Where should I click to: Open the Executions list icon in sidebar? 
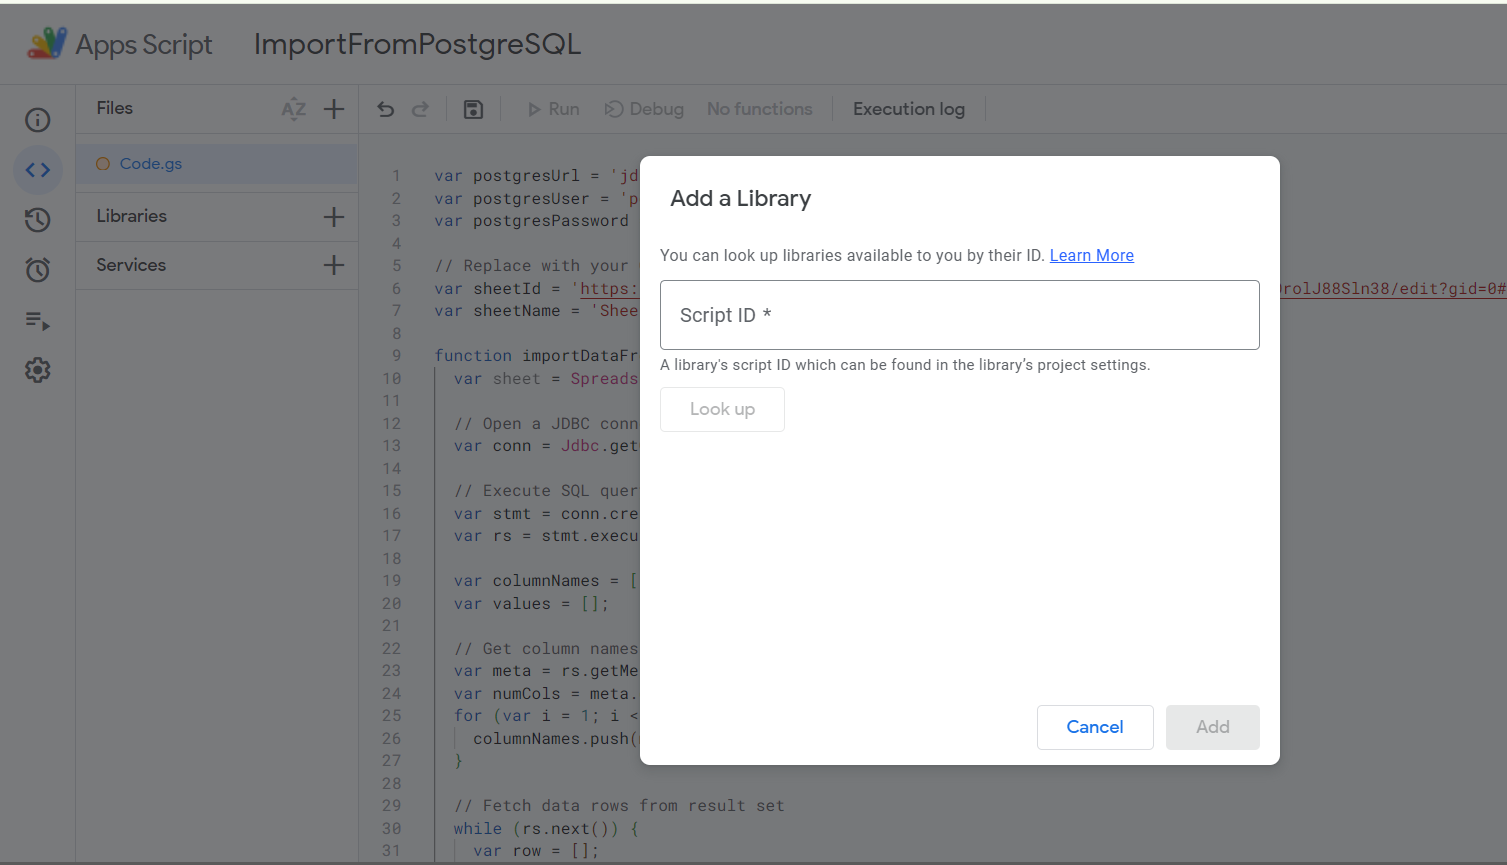tap(38, 321)
